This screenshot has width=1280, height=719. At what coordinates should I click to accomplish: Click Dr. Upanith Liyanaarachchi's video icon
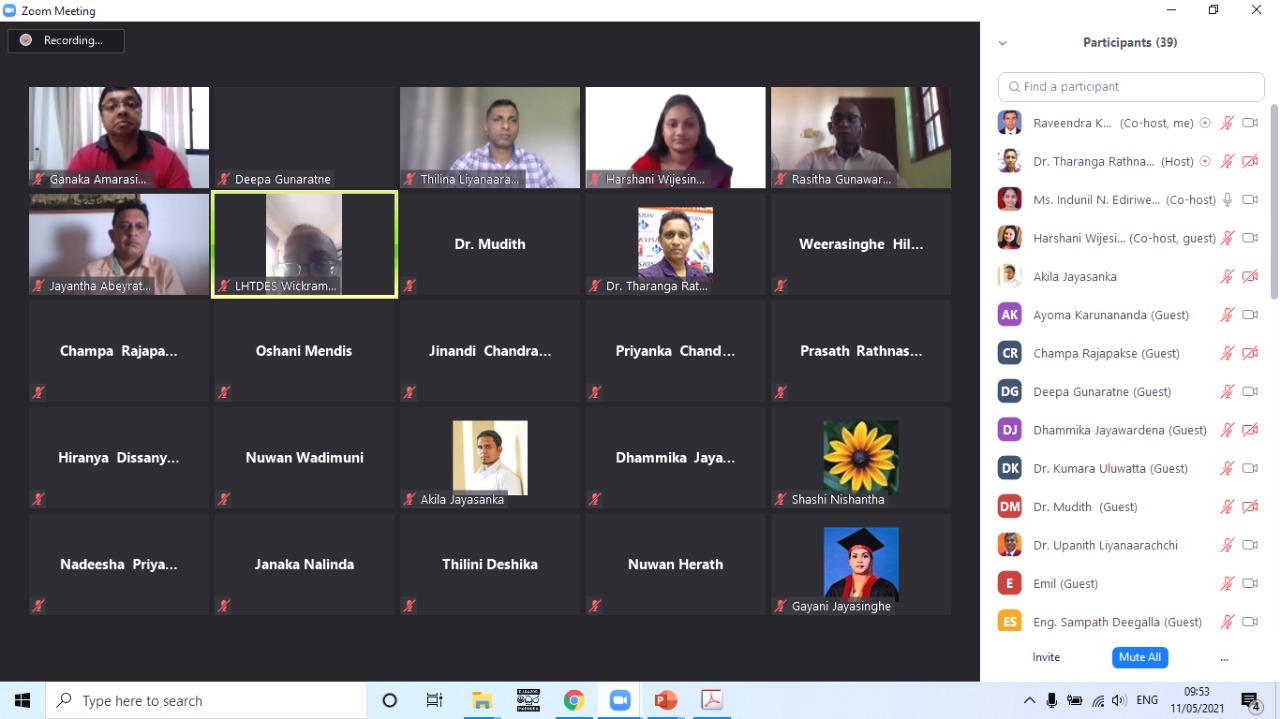[x=1250, y=545]
